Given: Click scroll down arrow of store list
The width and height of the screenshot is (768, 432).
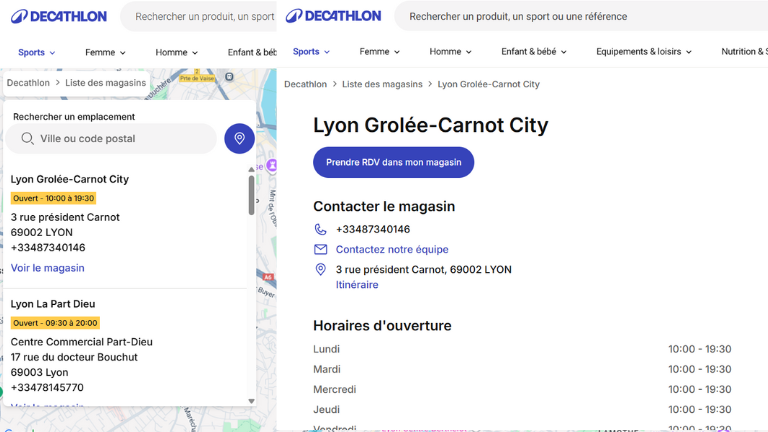Looking at the screenshot, I should pyautogui.click(x=251, y=401).
